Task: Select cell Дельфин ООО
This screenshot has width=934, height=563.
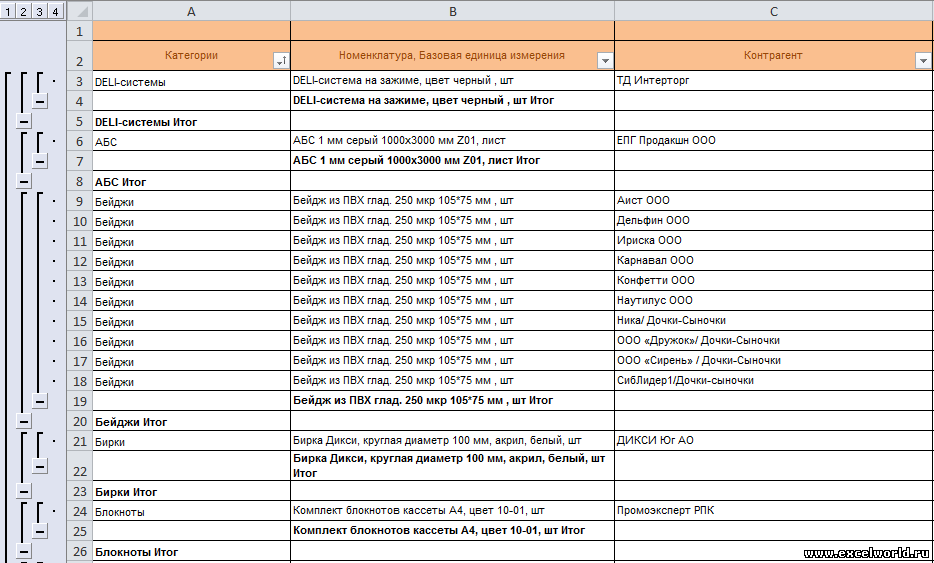Action: click(774, 220)
